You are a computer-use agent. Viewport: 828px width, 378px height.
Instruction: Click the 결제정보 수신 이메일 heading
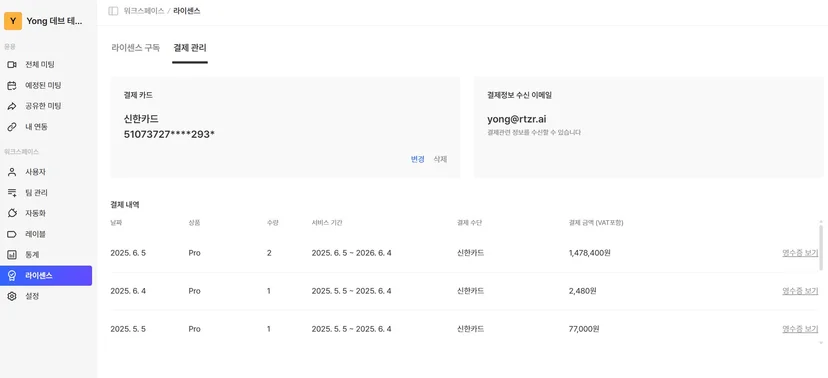[520, 96]
